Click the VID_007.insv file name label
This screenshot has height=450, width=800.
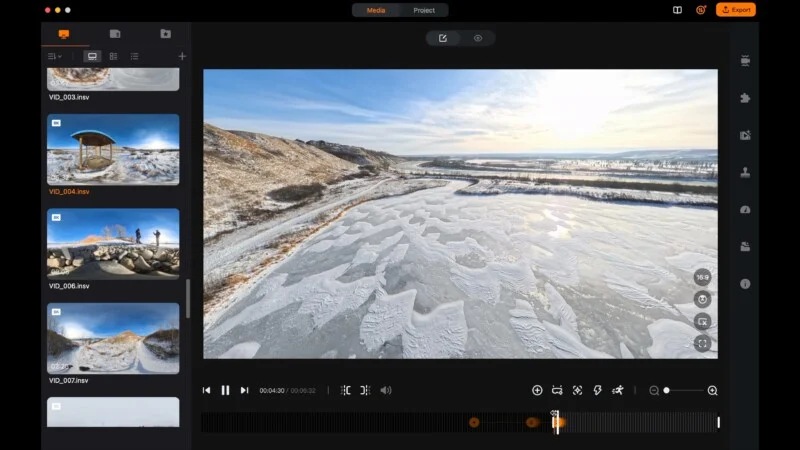pyautogui.click(x=68, y=381)
